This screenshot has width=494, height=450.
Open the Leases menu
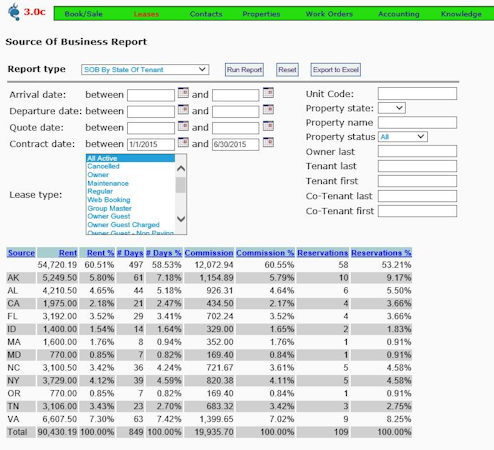point(146,14)
